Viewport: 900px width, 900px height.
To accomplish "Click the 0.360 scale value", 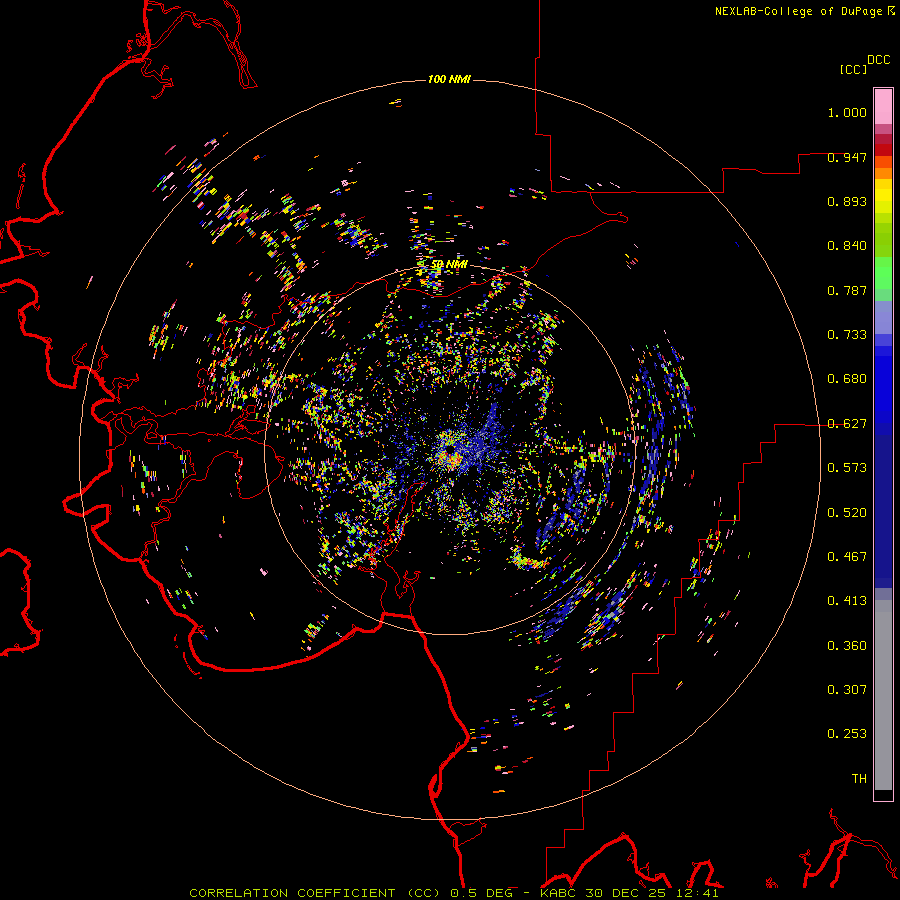I will pos(847,646).
